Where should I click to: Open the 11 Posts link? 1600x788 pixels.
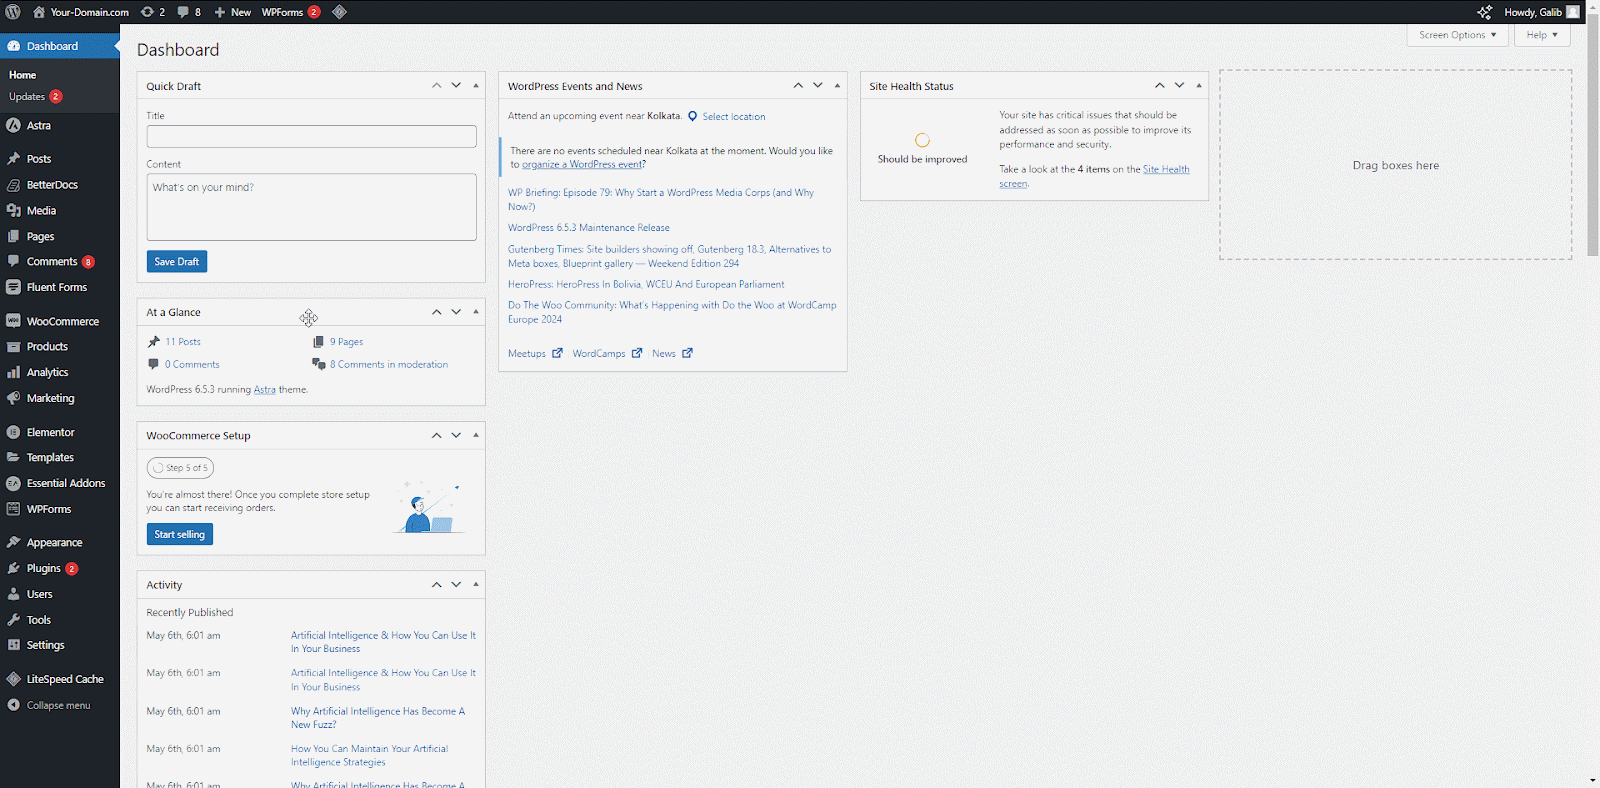point(183,342)
